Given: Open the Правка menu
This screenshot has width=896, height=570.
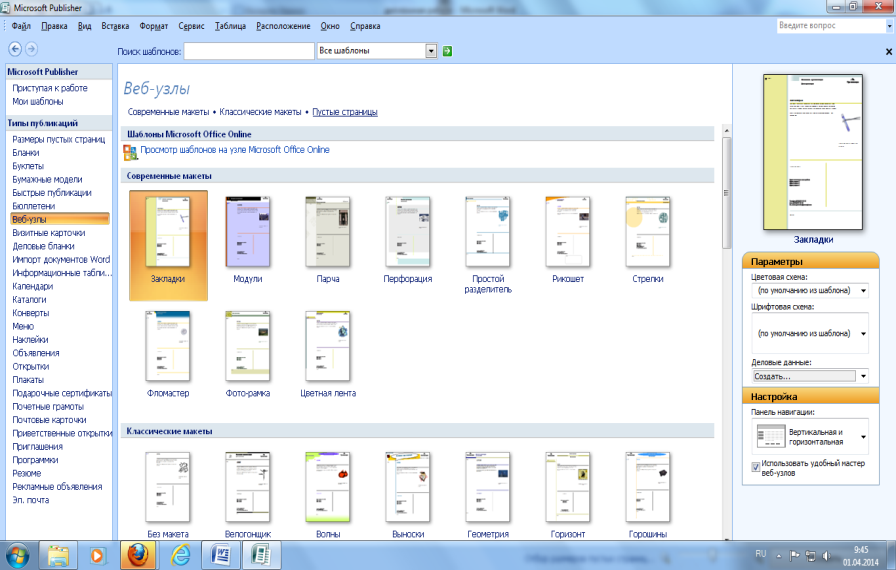Looking at the screenshot, I should click(x=54, y=26).
